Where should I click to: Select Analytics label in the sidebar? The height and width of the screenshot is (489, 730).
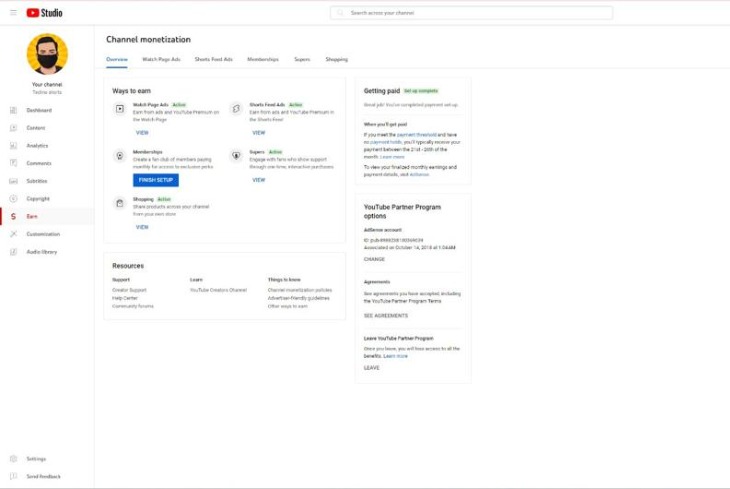click(37, 146)
